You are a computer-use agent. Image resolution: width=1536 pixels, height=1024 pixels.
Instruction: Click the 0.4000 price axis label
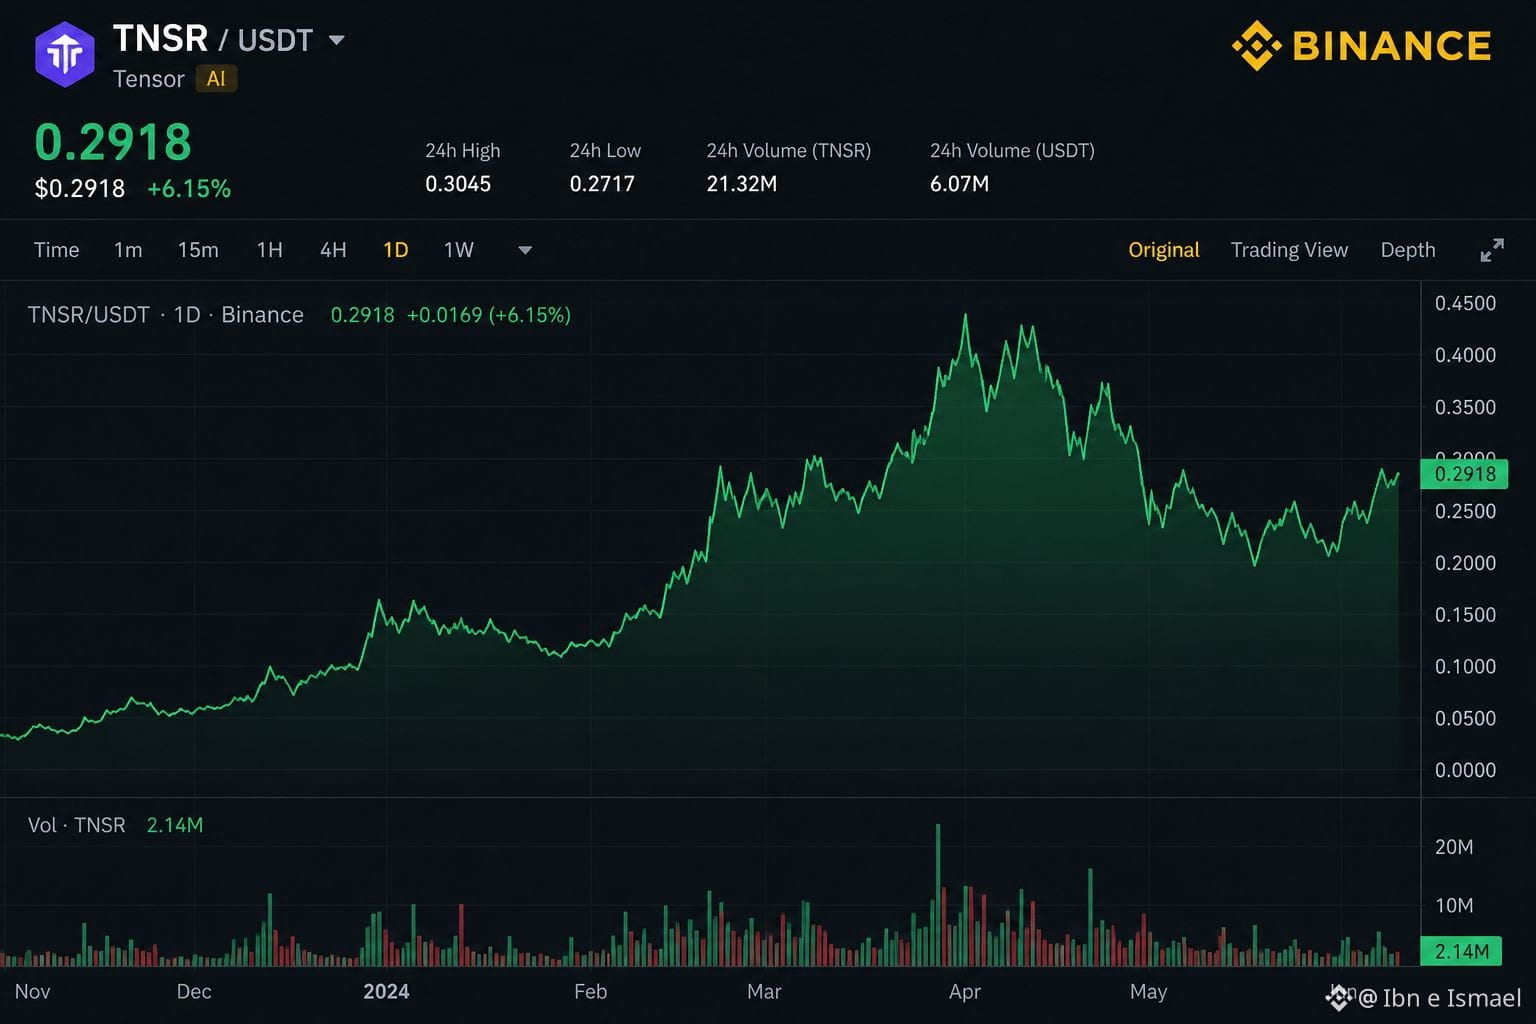tap(1465, 355)
